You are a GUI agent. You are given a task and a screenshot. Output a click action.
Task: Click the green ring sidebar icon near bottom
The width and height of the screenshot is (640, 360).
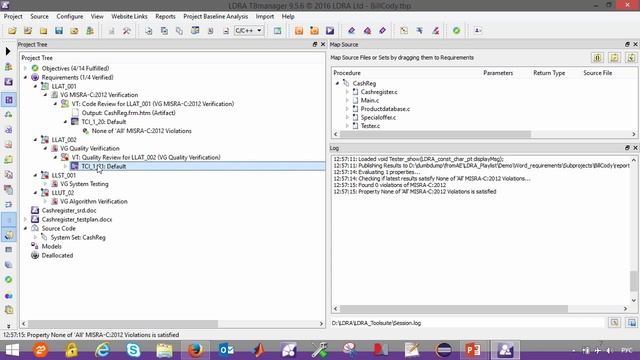[9, 280]
